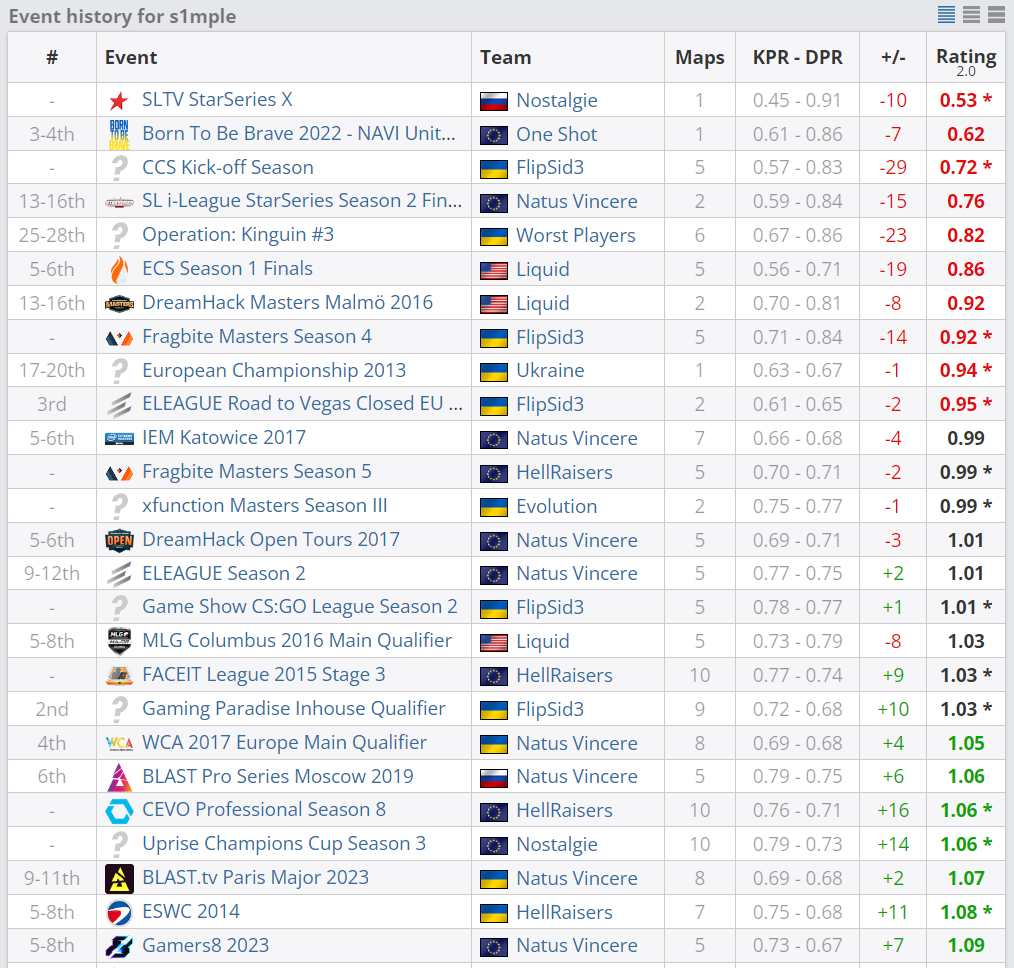This screenshot has width=1014, height=968.
Task: Click the ELEAGUE Season 2 logo
Action: tap(119, 574)
